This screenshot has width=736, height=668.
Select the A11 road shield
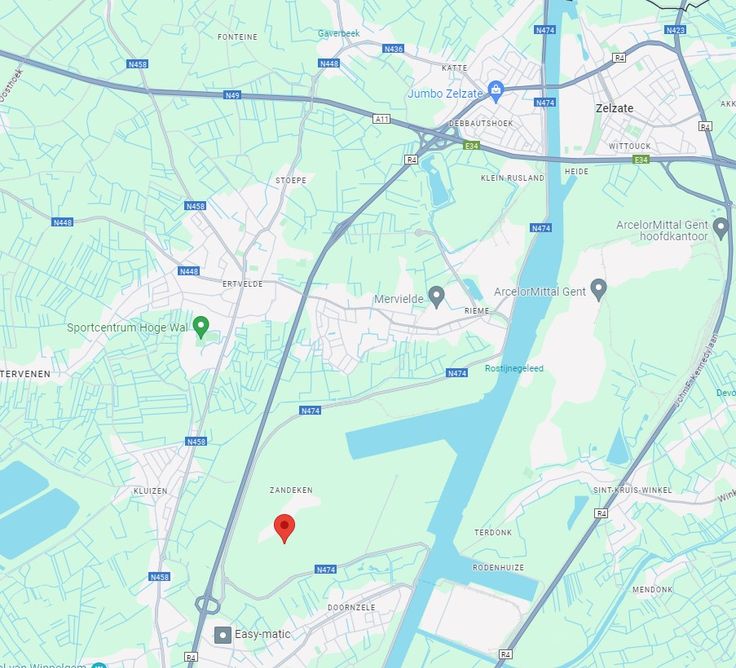point(382,119)
